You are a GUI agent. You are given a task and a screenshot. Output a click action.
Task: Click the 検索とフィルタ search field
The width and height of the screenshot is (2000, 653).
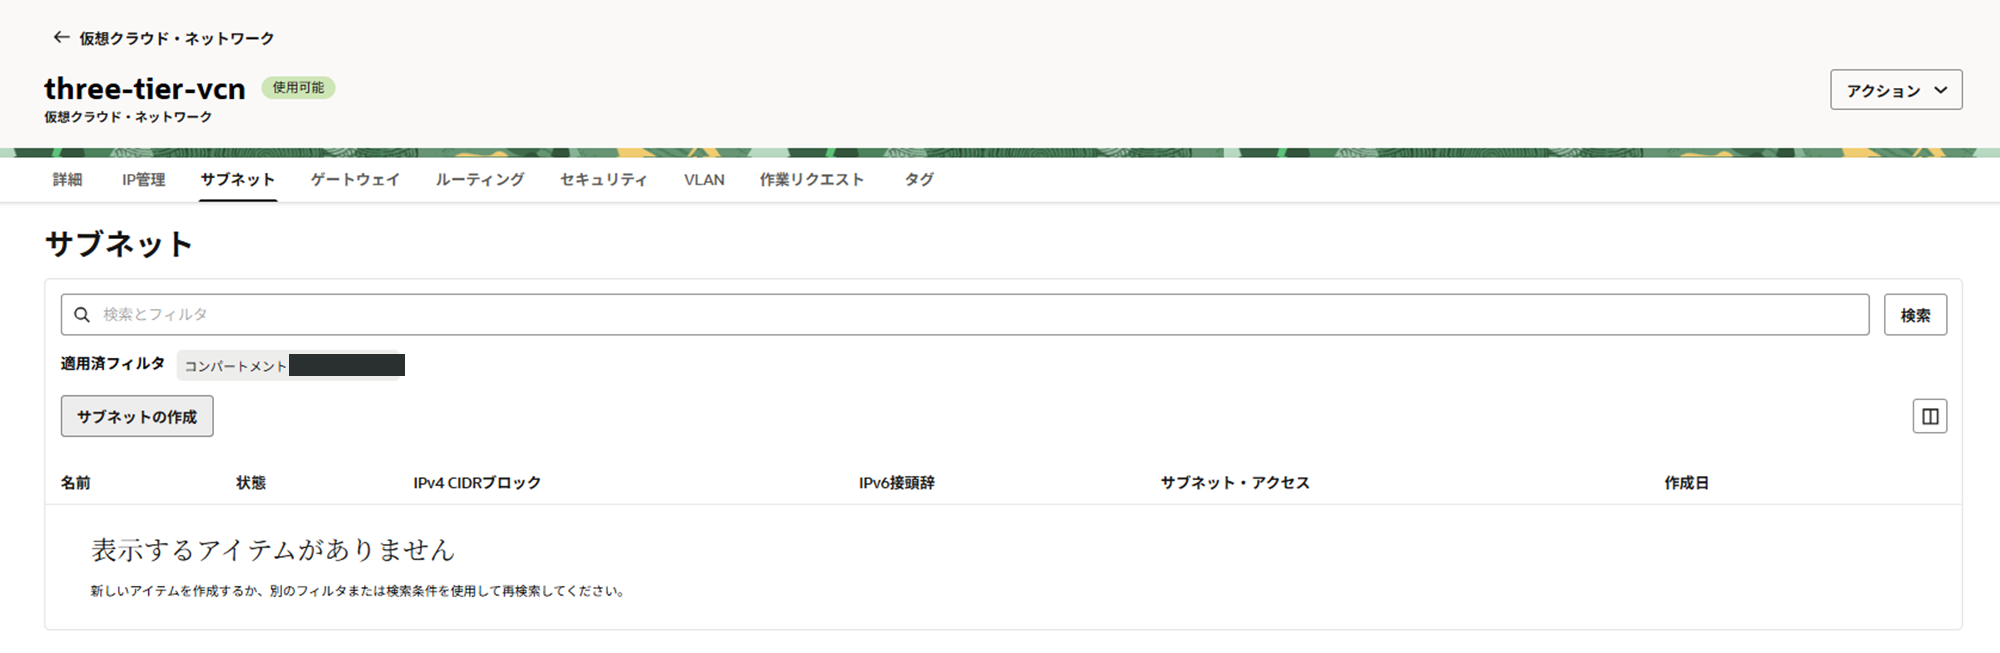(x=965, y=314)
